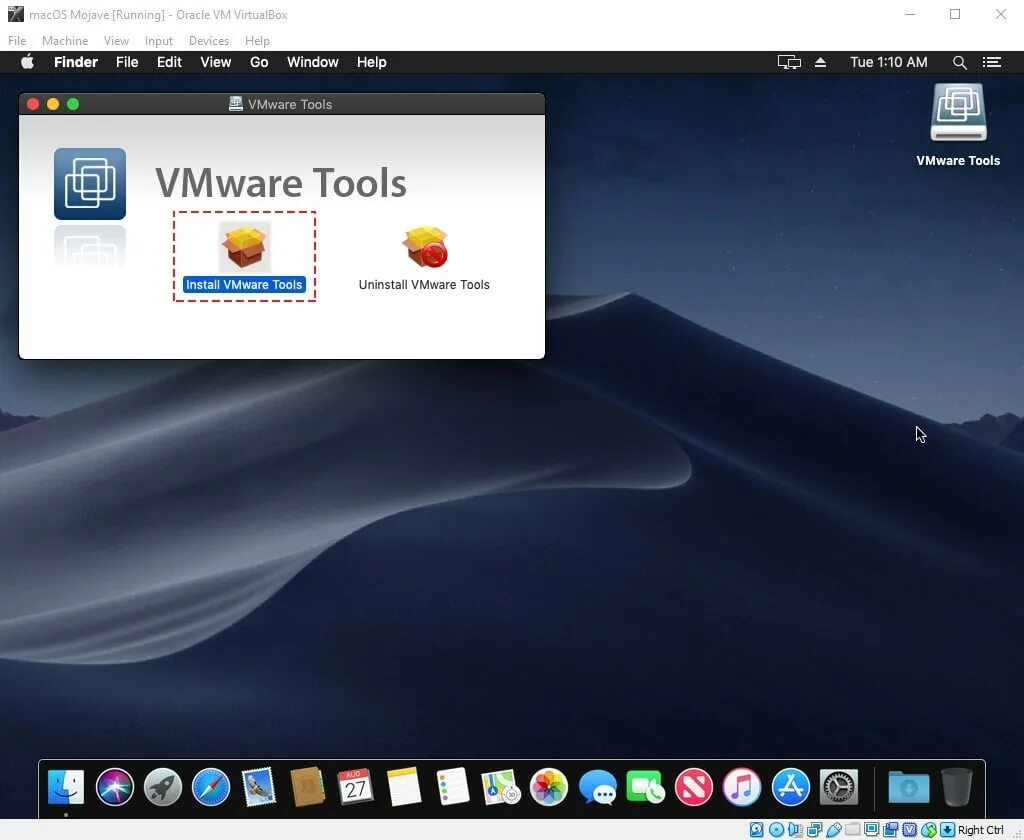Open the VirtualBox Input menu
Viewport: 1024px width, 840px height.
click(x=159, y=40)
